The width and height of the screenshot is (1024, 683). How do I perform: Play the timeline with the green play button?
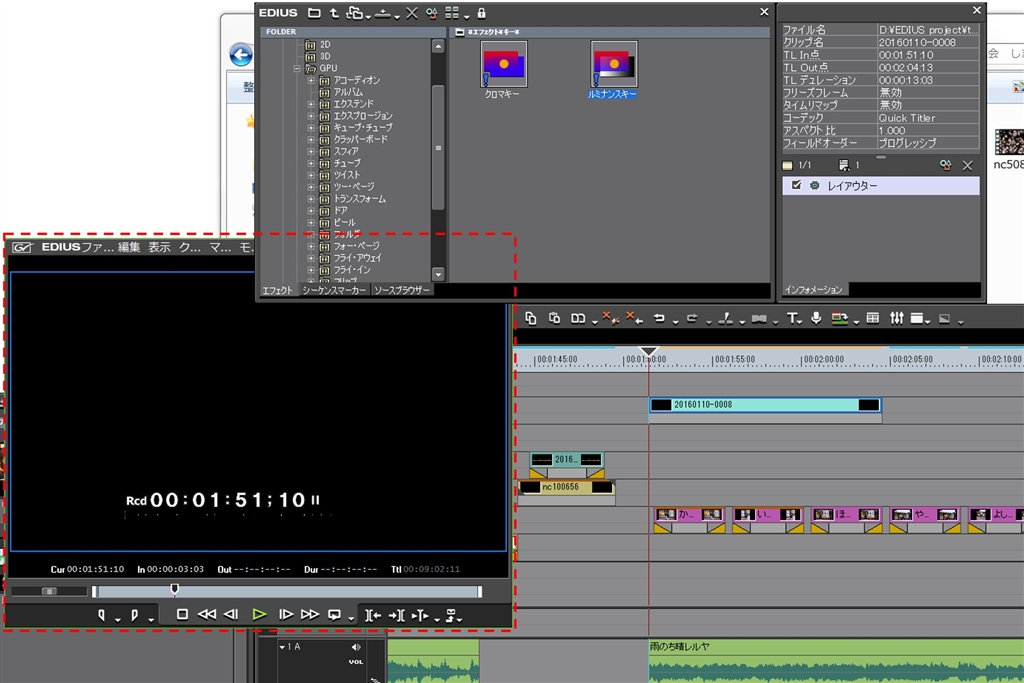coord(259,614)
